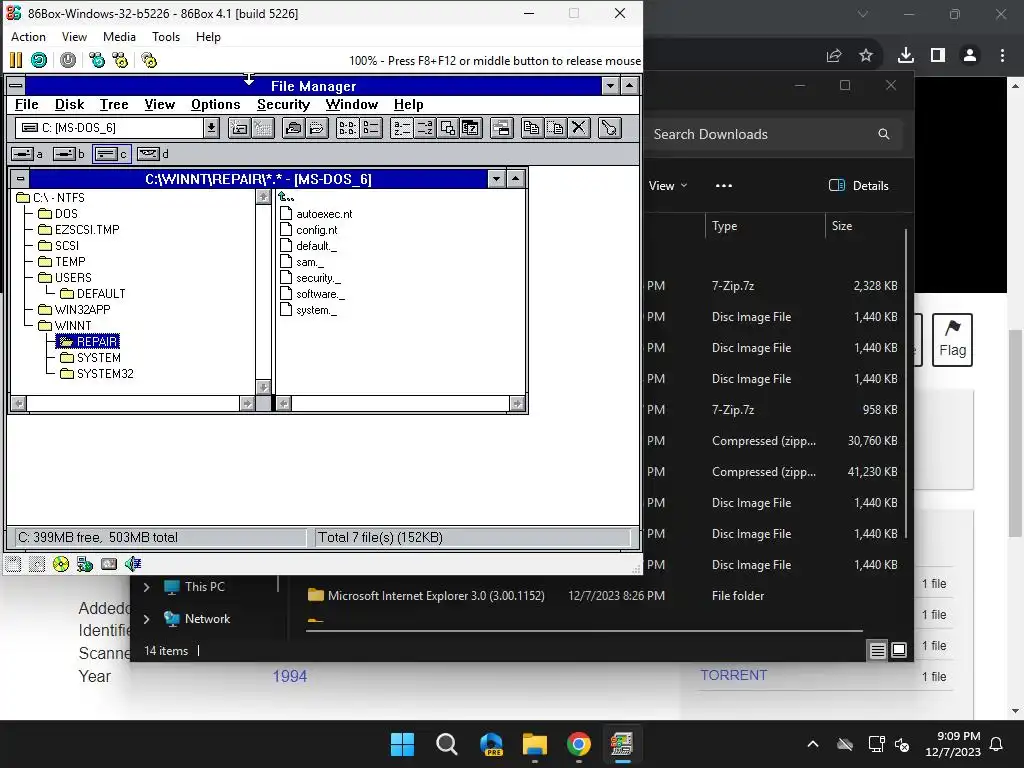Open the Chrome three-dot menu
Image resolution: width=1024 pixels, height=768 pixels.
click(x=1002, y=56)
